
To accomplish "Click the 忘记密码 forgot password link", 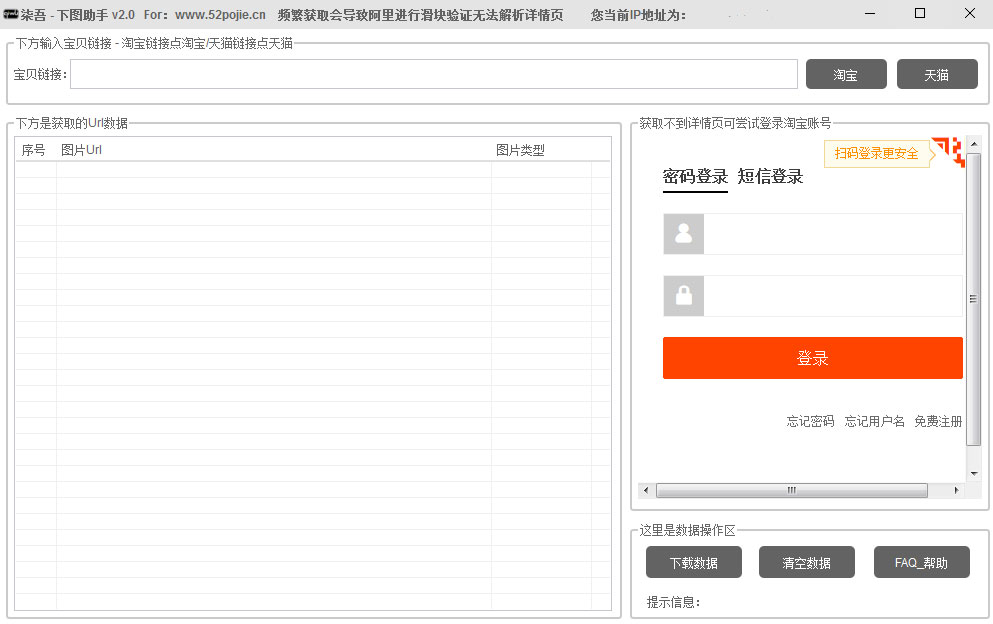I will 810,422.
